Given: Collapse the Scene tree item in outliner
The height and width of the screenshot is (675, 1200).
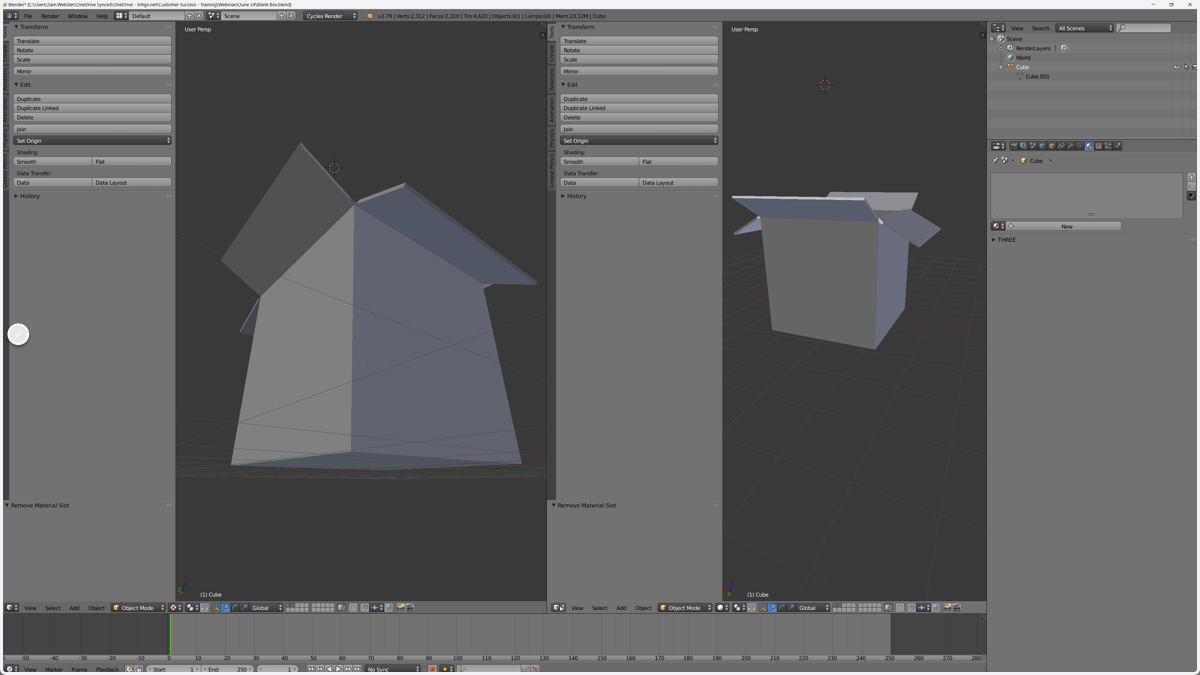Looking at the screenshot, I should 992,39.
